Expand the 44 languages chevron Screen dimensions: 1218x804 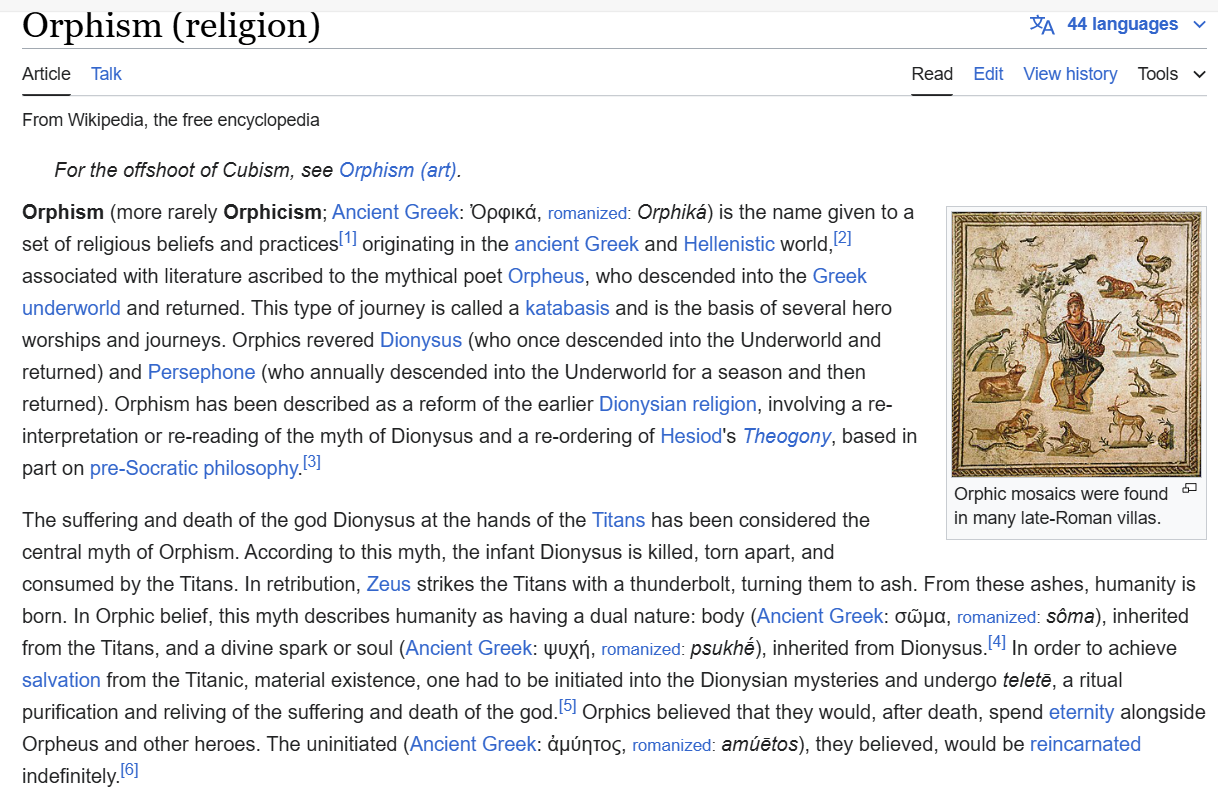point(1200,25)
